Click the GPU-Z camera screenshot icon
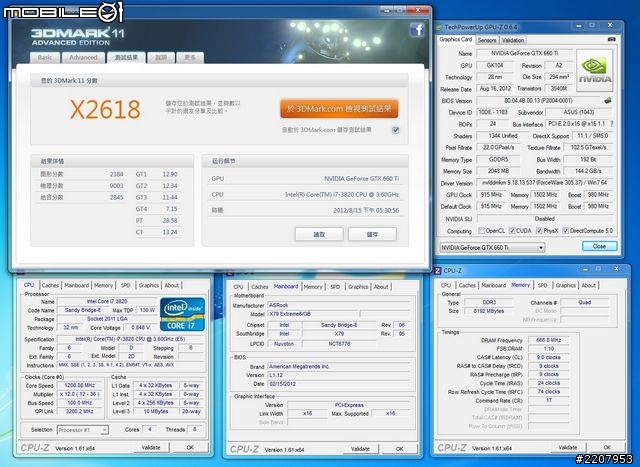 coord(611,39)
